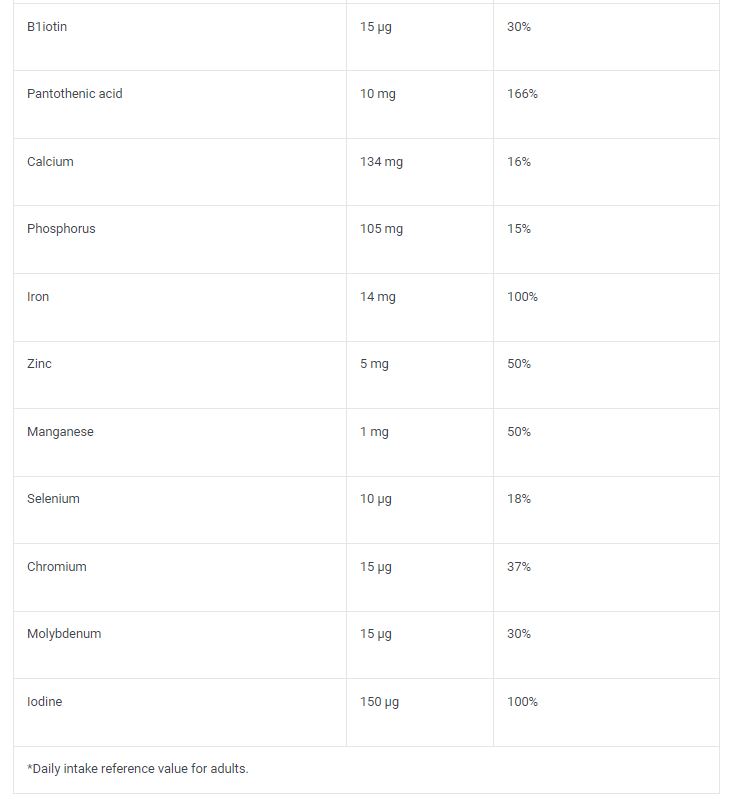The image size is (745, 810).
Task: Click the Molybdenum nutrient name
Action: [x=64, y=634]
